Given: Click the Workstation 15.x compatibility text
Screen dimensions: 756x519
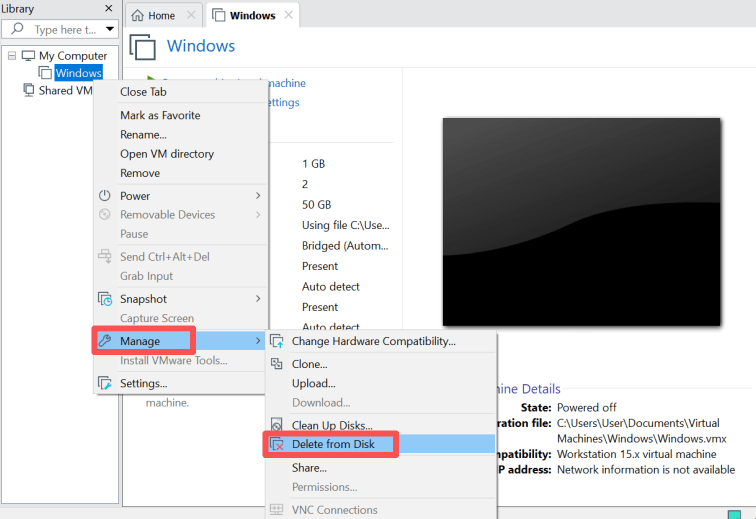Looking at the screenshot, I should point(636,454).
